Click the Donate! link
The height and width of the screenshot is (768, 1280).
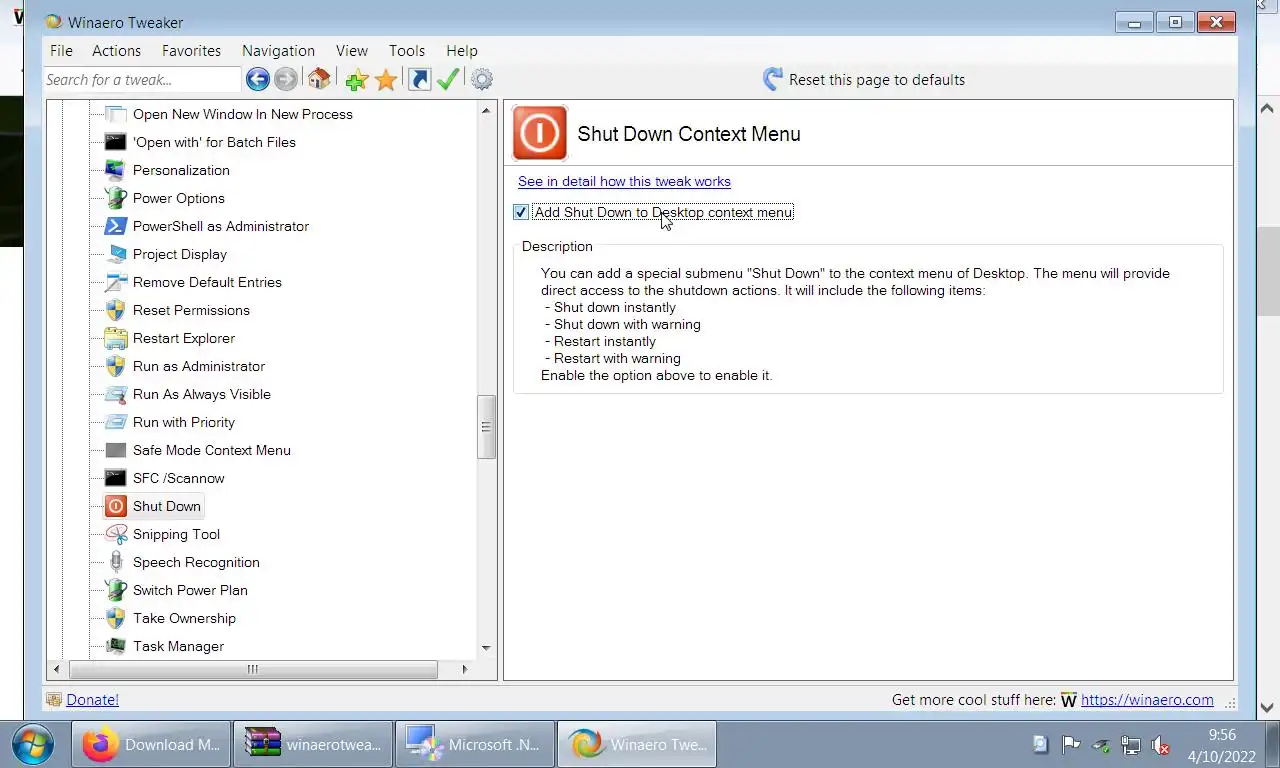(92, 700)
